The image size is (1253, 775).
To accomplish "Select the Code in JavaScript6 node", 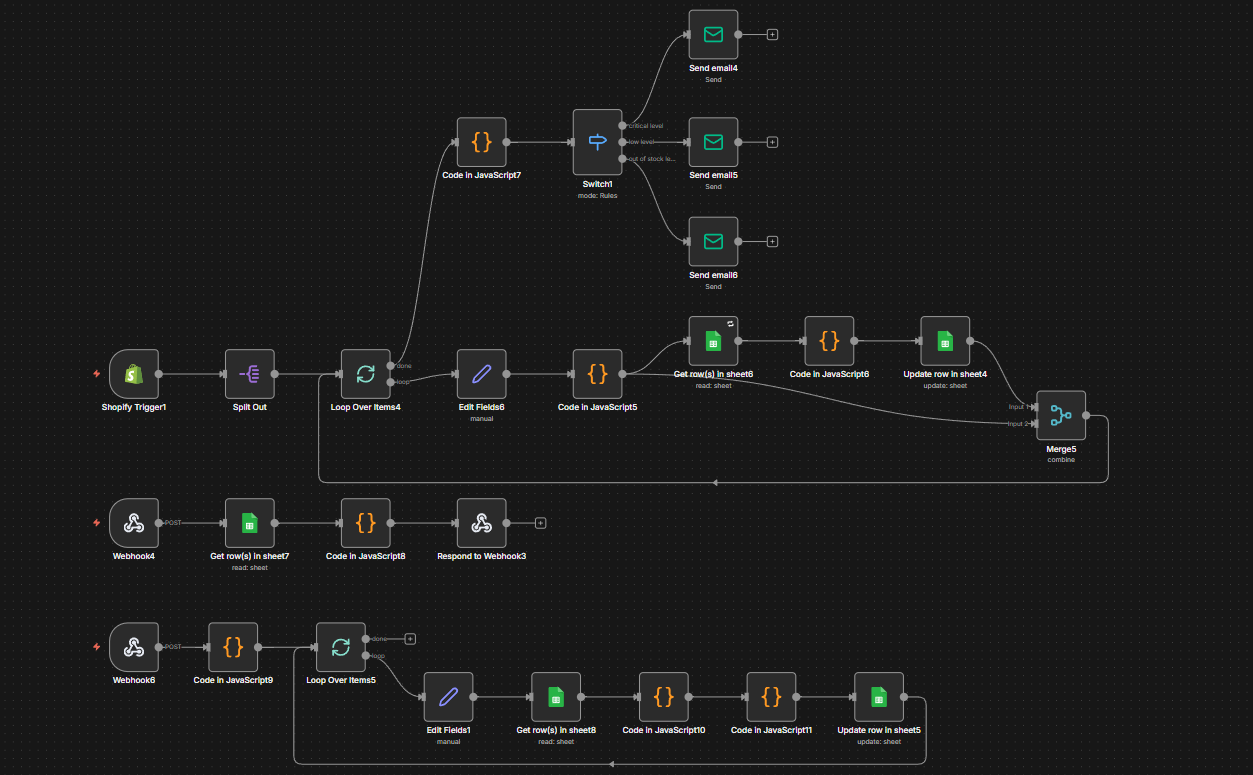I will (x=829, y=341).
